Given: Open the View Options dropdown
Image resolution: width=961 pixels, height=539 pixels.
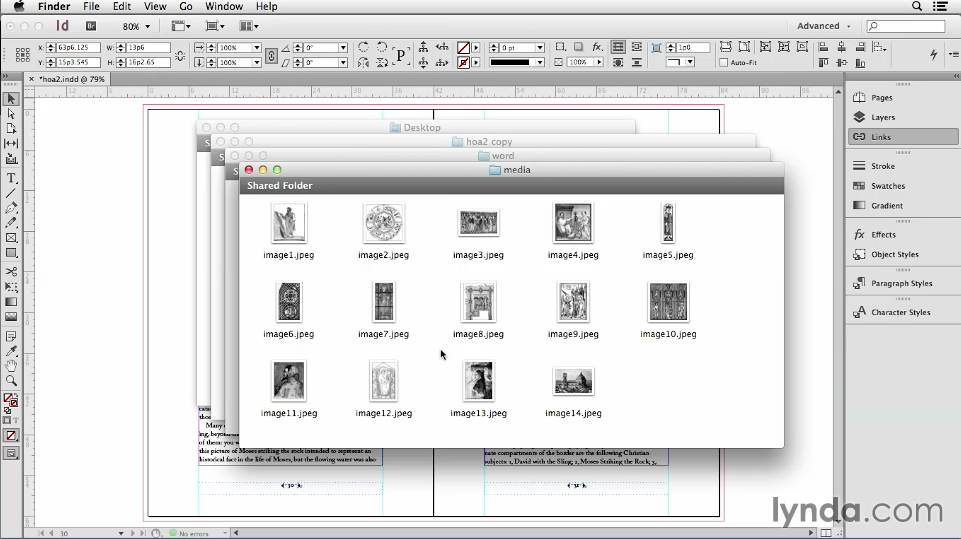Looking at the screenshot, I should (x=181, y=26).
